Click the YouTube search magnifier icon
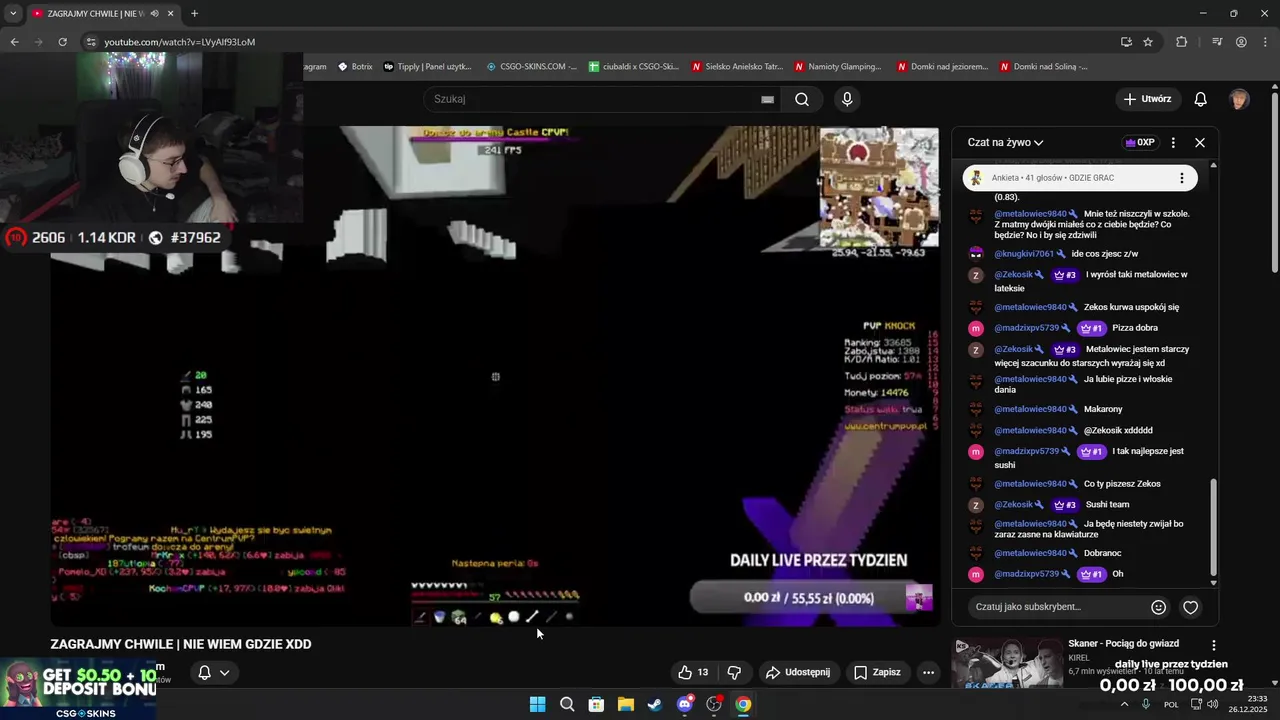Viewport: 1280px width, 720px height. click(x=802, y=99)
